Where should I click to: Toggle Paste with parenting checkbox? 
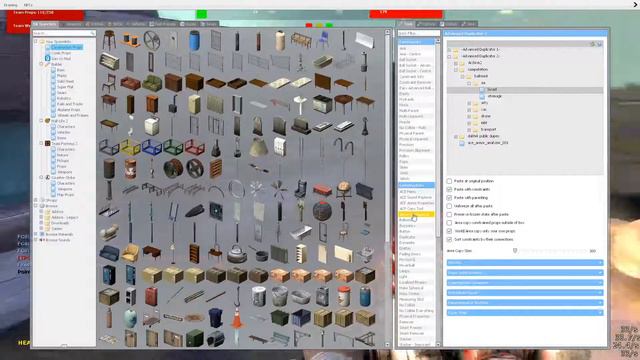point(449,198)
